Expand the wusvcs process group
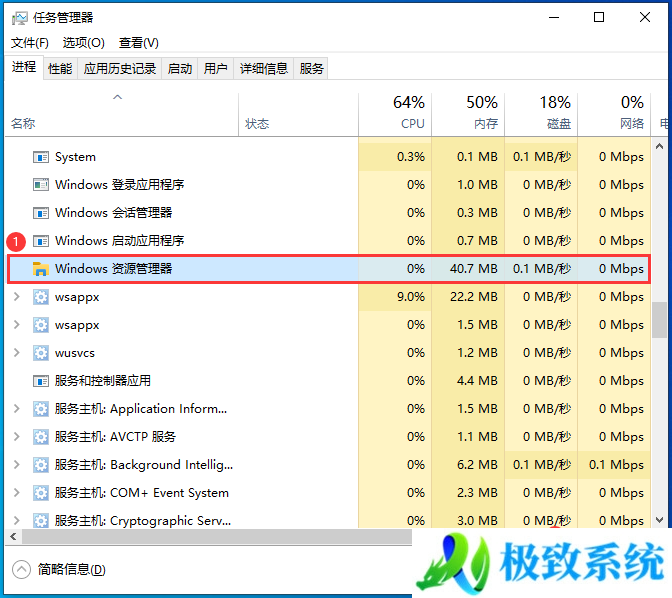The image size is (672, 598). tap(17, 353)
